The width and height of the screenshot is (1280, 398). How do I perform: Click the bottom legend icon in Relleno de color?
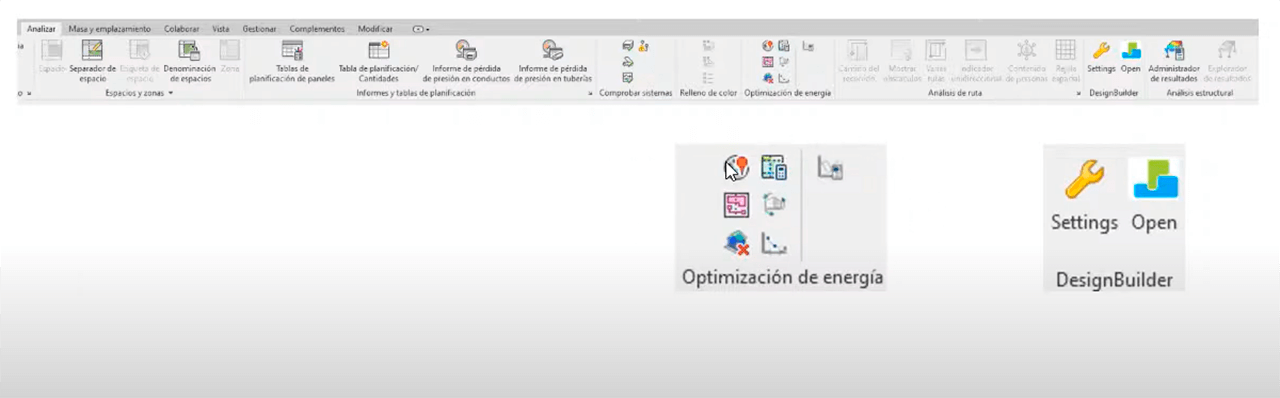click(708, 77)
